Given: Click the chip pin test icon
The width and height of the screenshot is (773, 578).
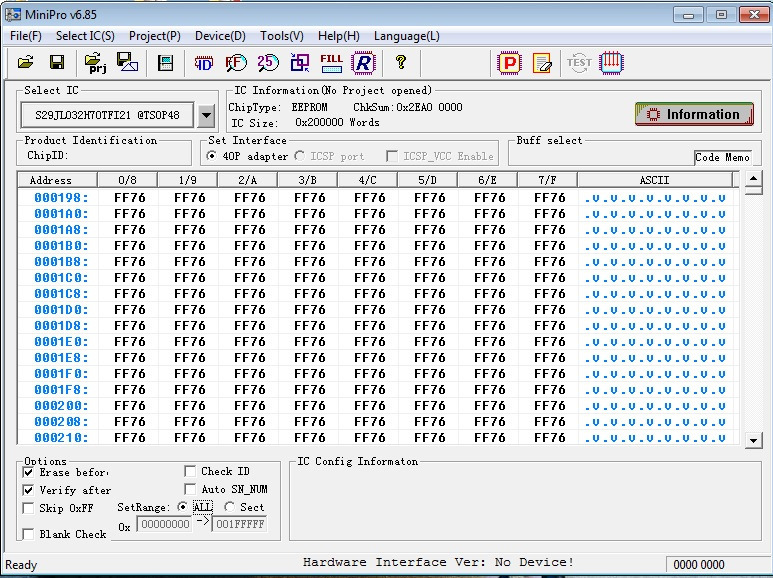Looking at the screenshot, I should 612,62.
